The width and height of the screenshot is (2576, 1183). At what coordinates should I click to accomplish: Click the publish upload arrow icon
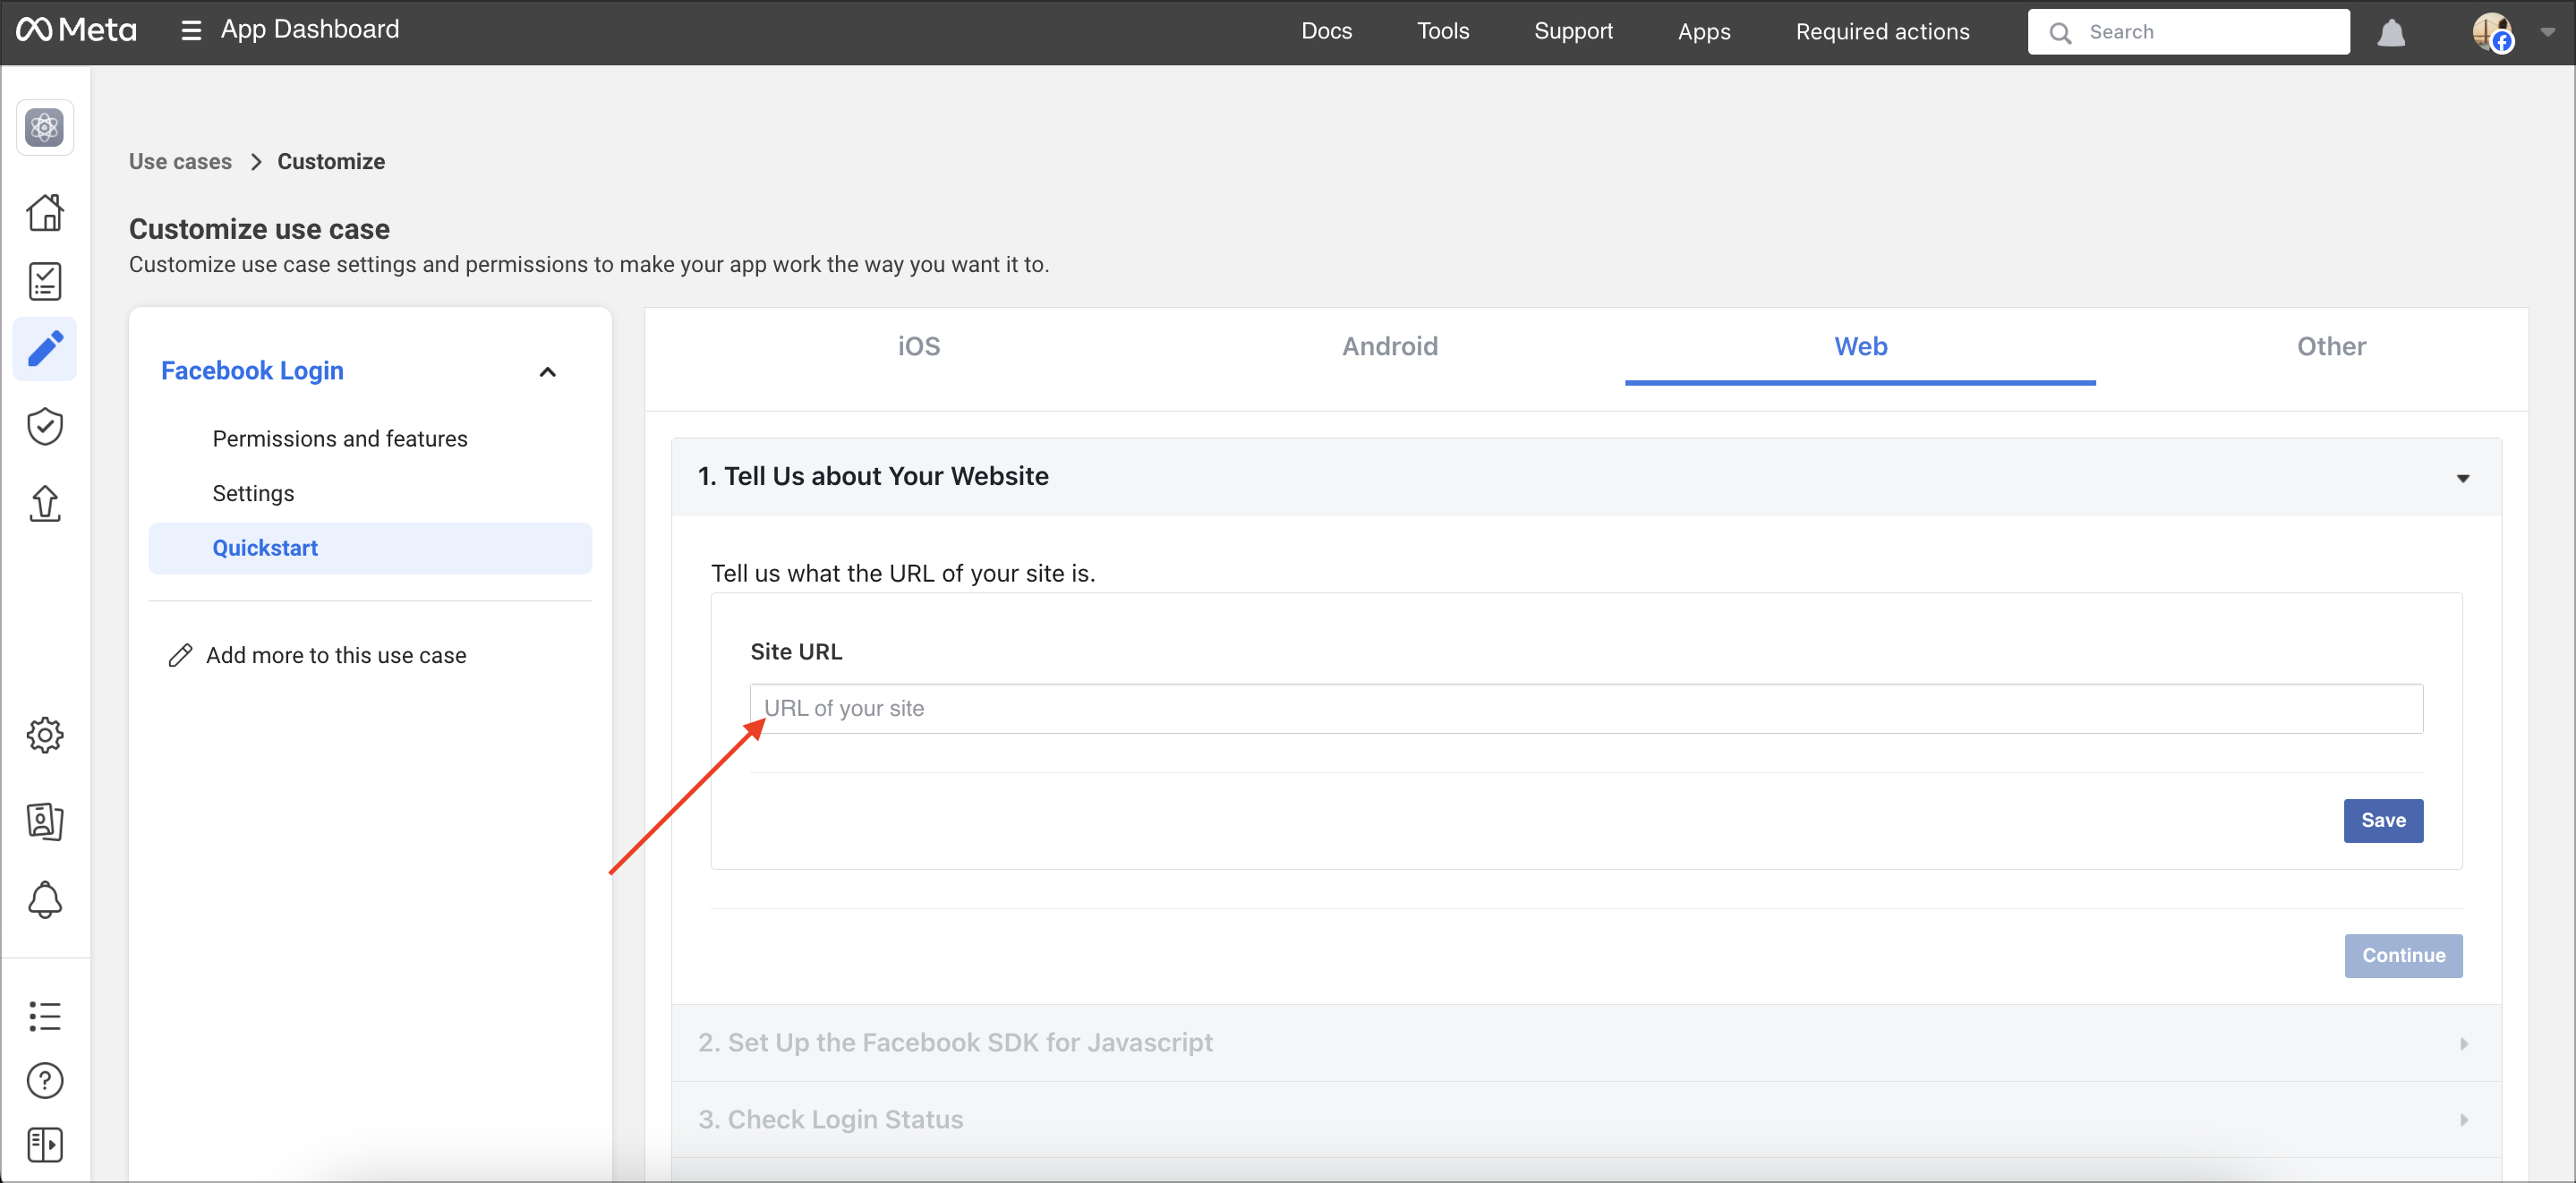click(x=45, y=503)
